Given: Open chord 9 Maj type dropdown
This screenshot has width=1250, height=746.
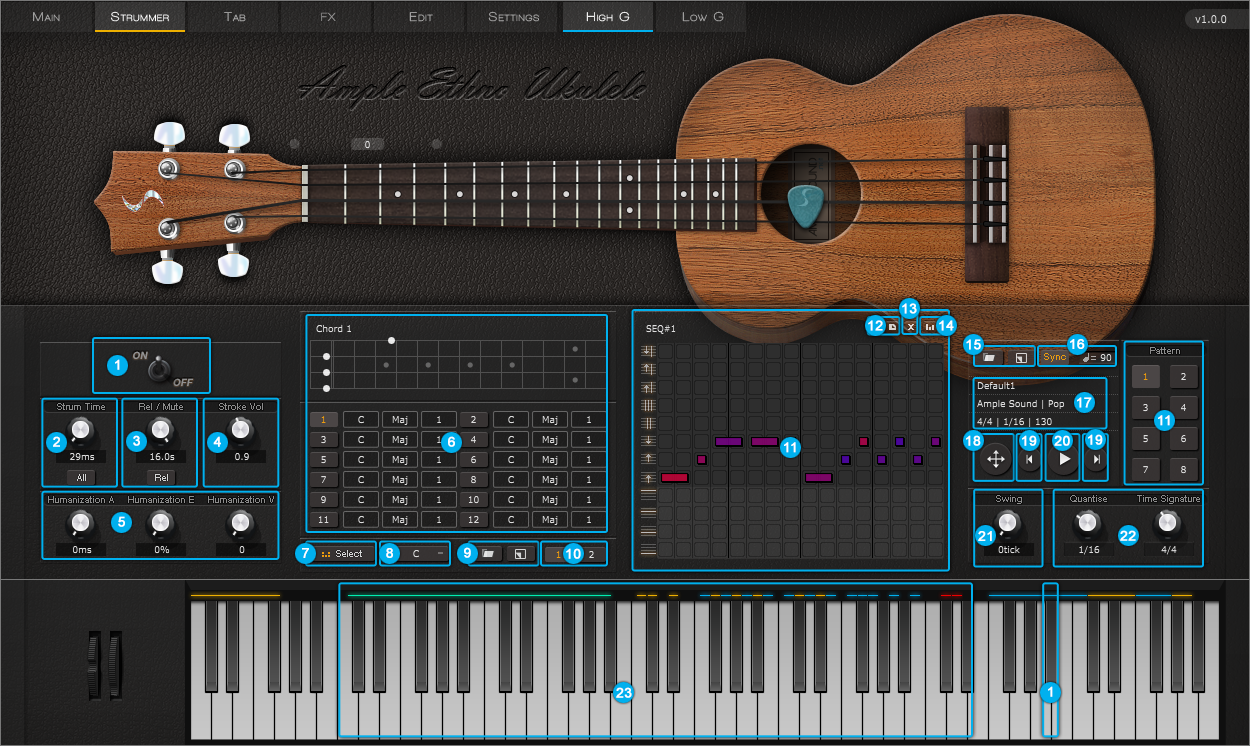Looking at the screenshot, I should point(399,500).
